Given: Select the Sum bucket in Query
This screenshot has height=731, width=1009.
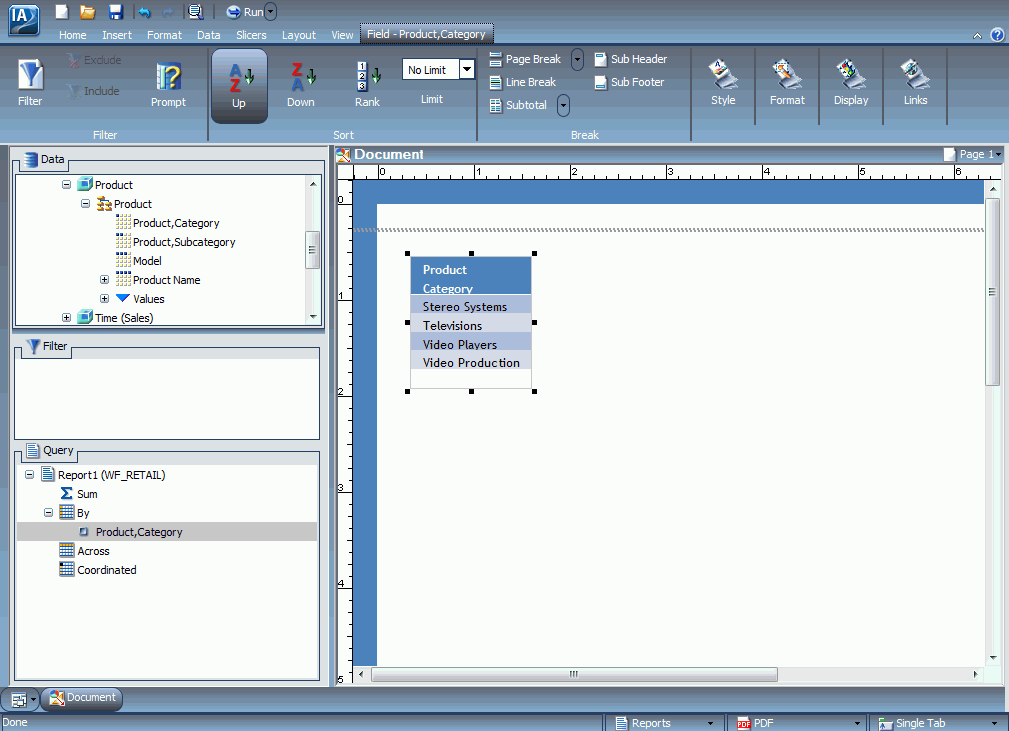Looking at the screenshot, I should click(87, 494).
